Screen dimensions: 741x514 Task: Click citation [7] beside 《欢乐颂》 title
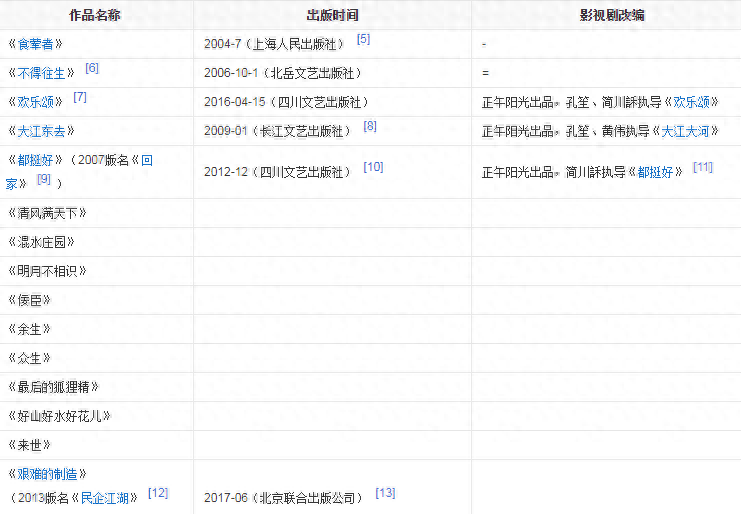click(x=80, y=97)
